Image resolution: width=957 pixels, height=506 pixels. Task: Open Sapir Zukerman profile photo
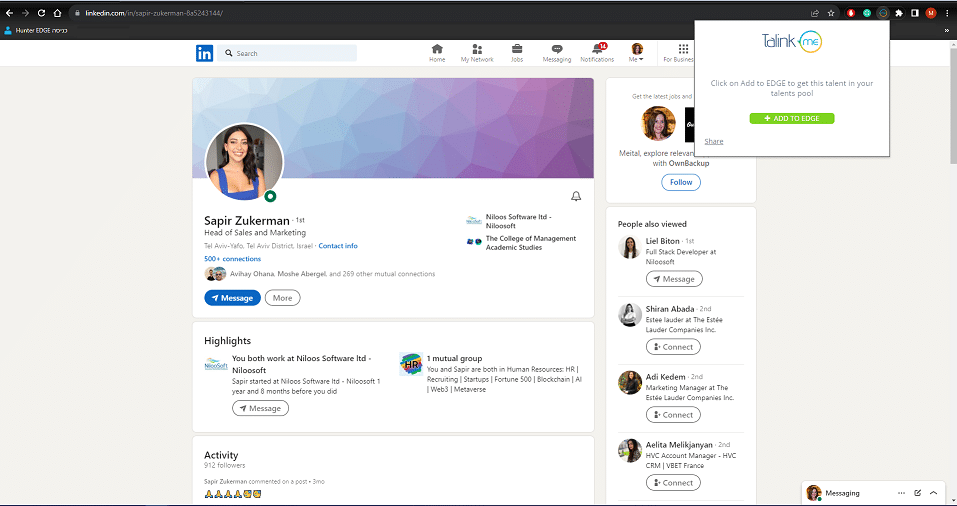[x=244, y=162]
